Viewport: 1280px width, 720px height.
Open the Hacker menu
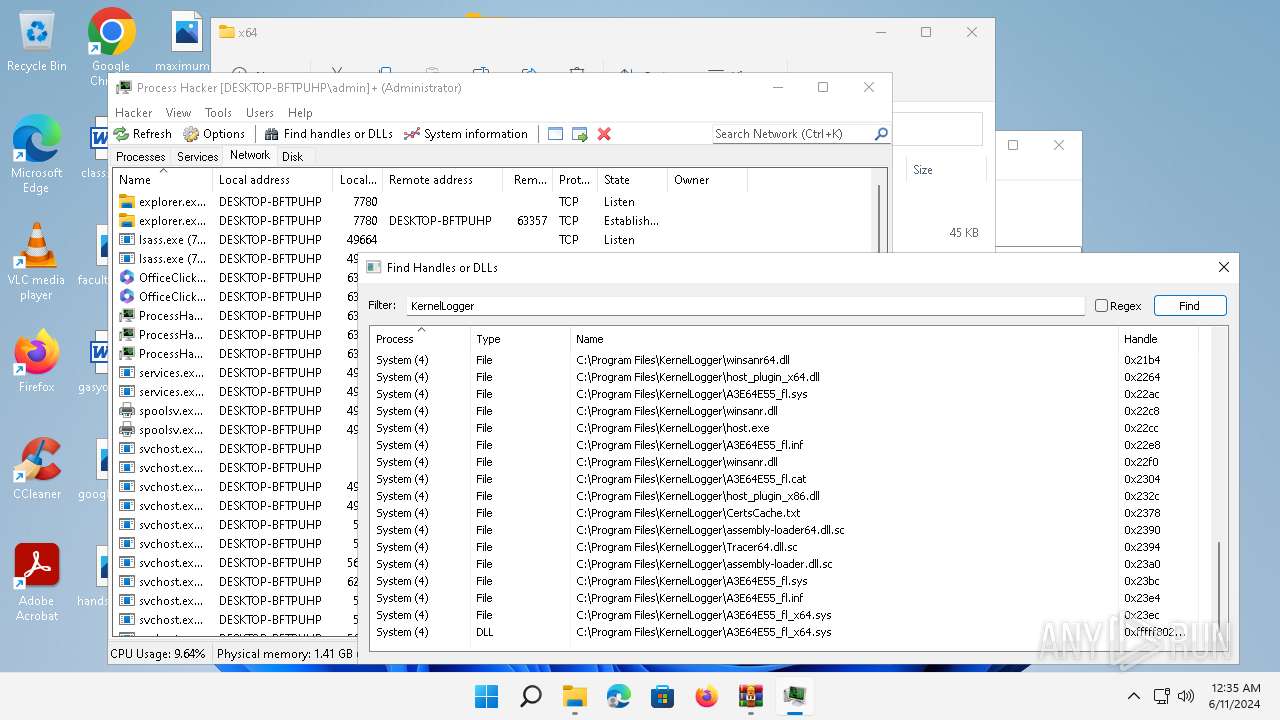[134, 112]
